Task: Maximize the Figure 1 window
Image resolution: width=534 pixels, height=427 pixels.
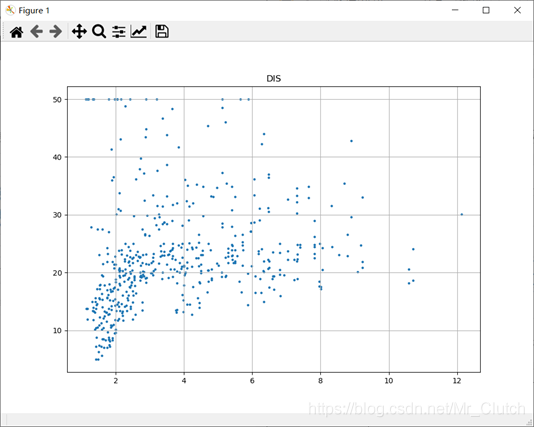Action: coord(486,10)
